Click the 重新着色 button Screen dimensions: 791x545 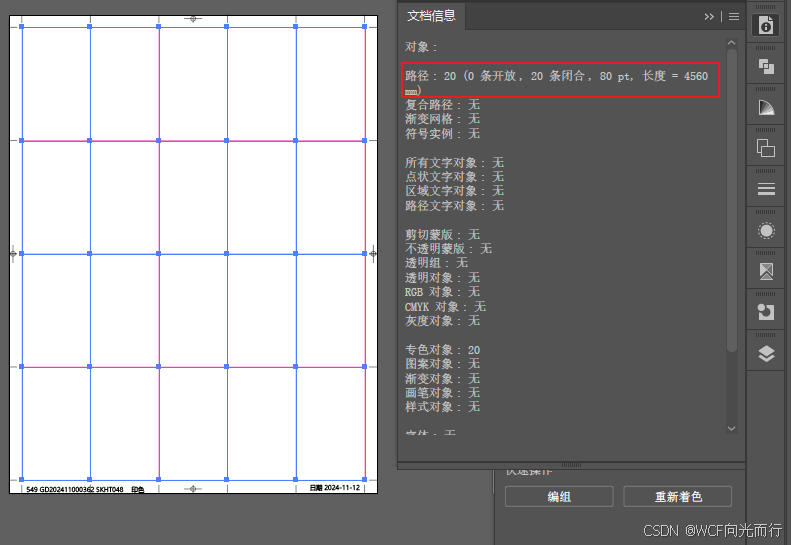tap(677, 497)
